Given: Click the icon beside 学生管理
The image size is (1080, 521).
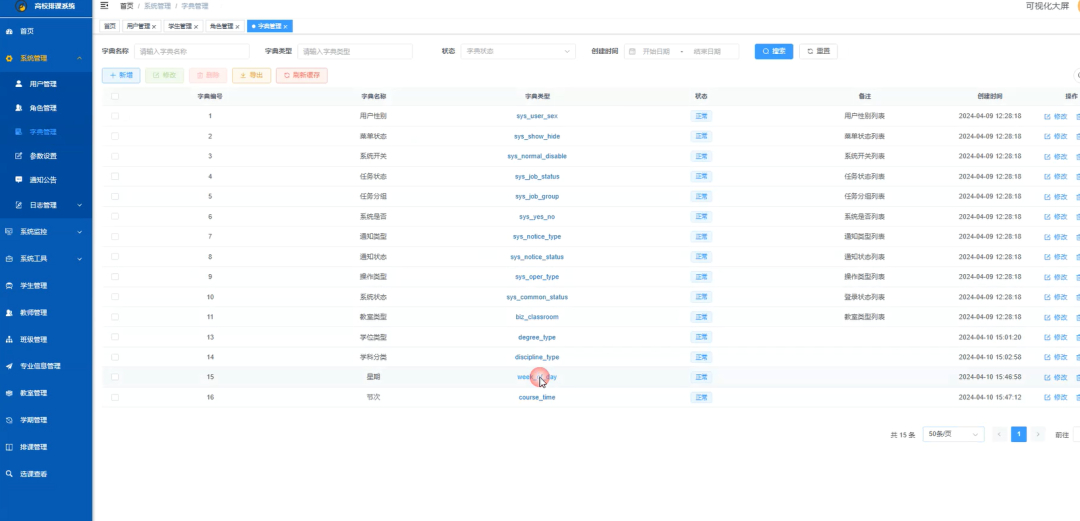Looking at the screenshot, I should click(9, 285).
